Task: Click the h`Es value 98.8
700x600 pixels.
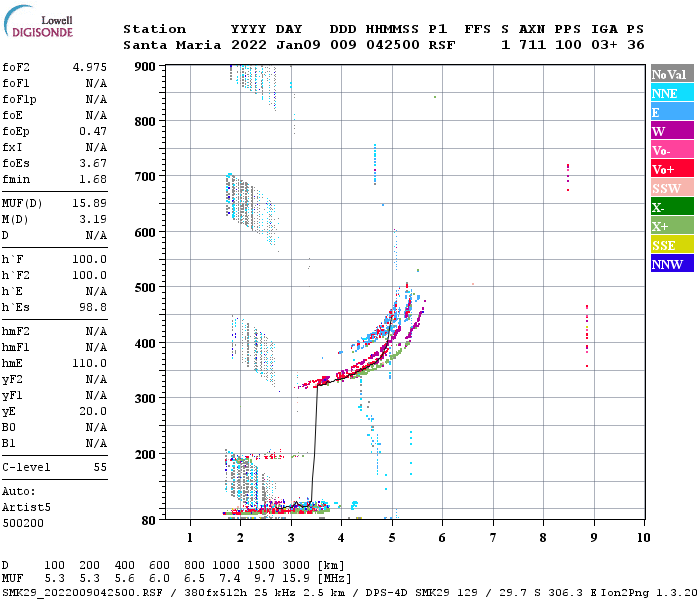Action: [93, 308]
